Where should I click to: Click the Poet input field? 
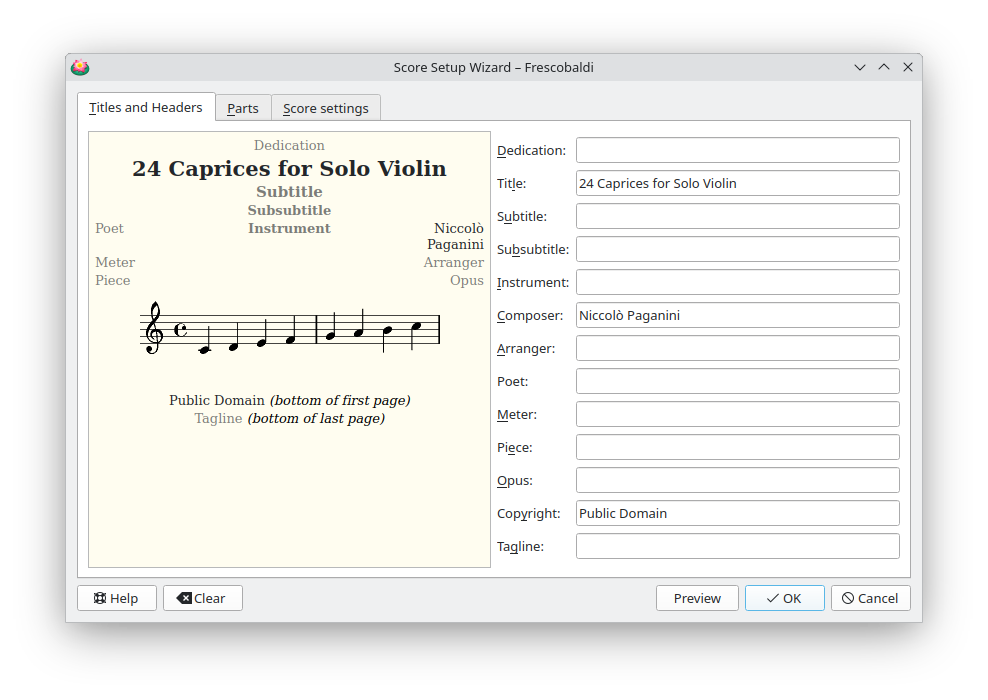tap(737, 381)
